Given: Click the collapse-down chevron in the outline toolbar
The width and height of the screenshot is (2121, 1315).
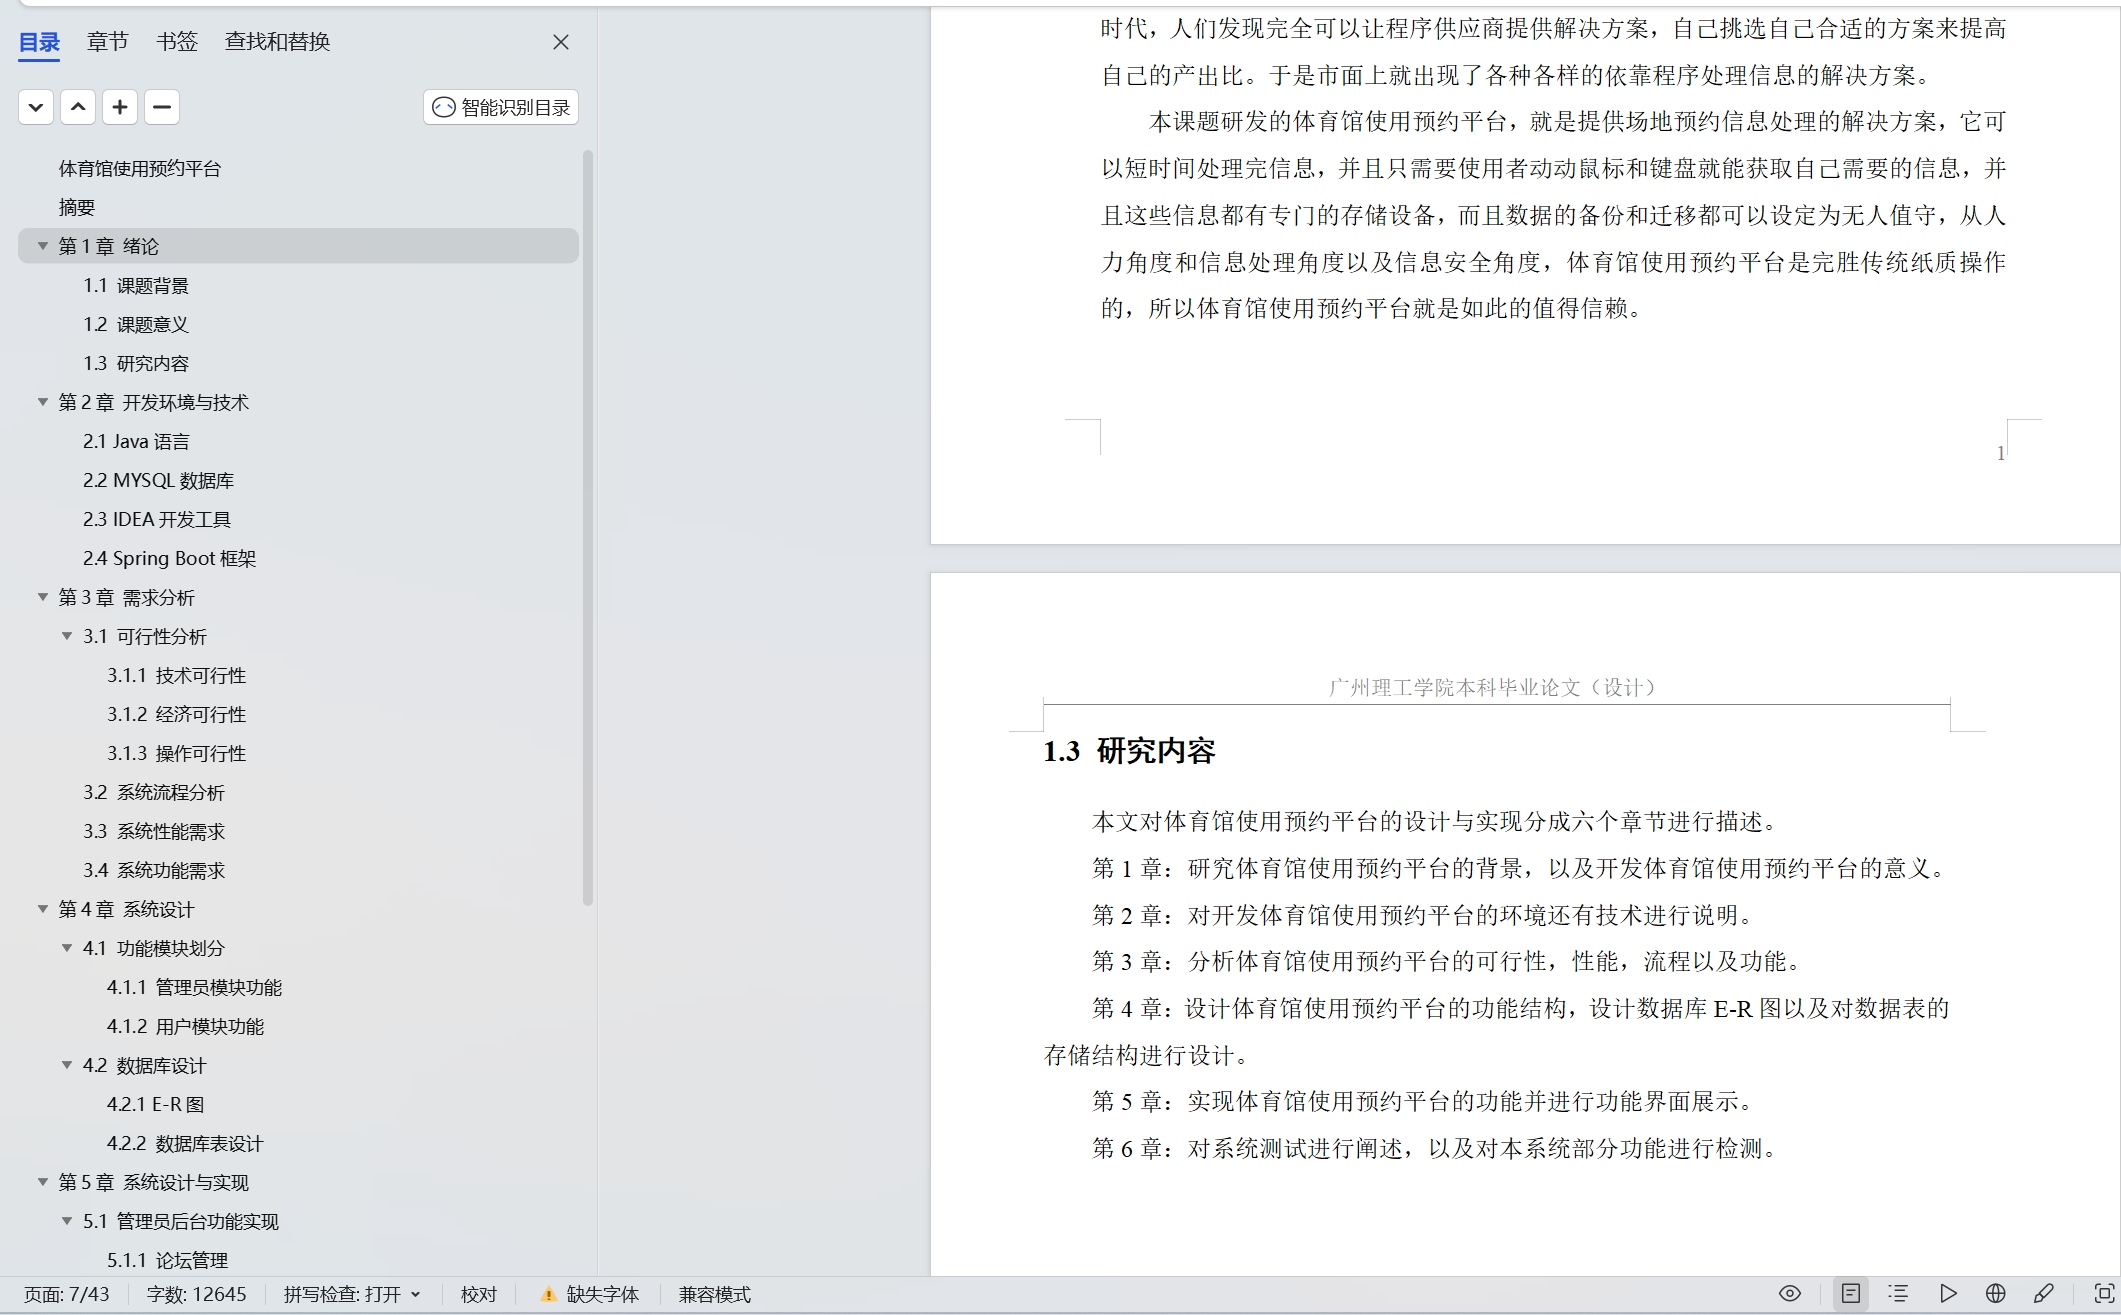Looking at the screenshot, I should pyautogui.click(x=36, y=107).
